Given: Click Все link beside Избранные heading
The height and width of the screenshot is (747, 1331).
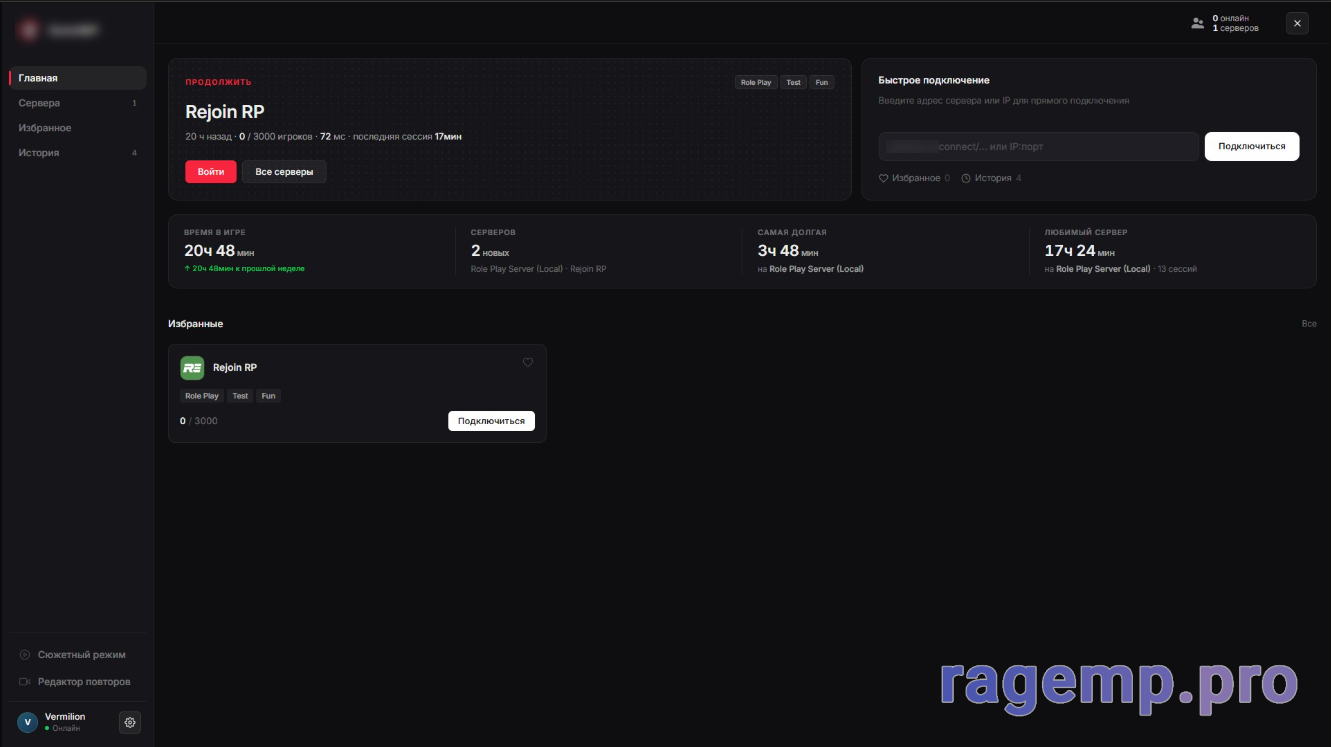Looking at the screenshot, I should (x=1309, y=324).
